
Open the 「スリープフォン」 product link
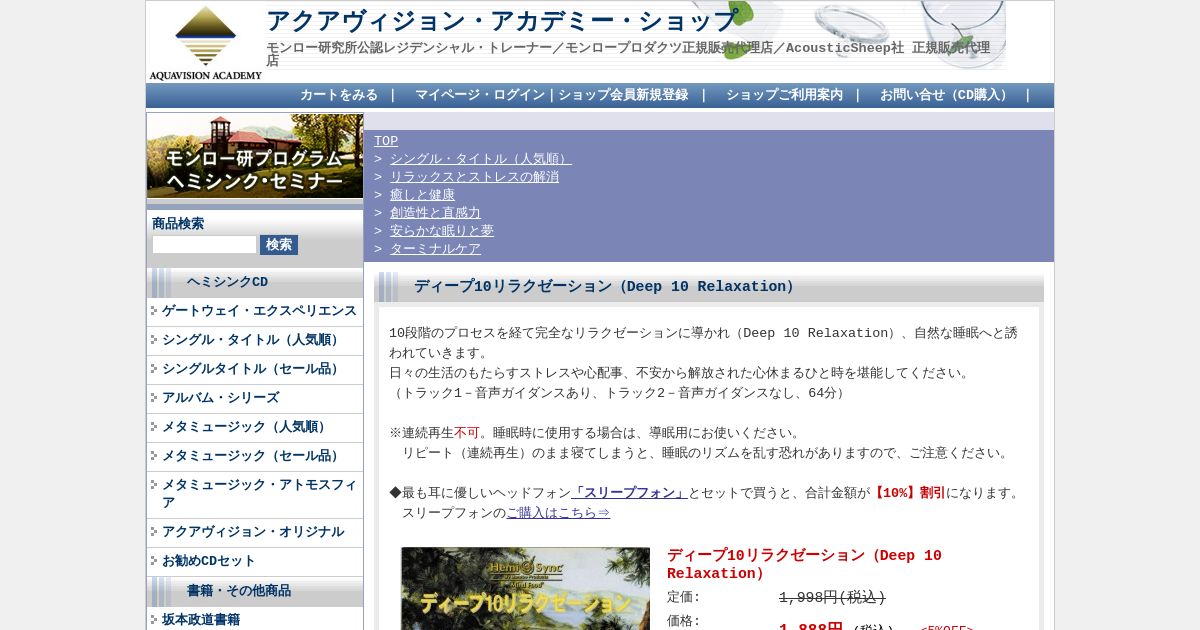click(629, 493)
